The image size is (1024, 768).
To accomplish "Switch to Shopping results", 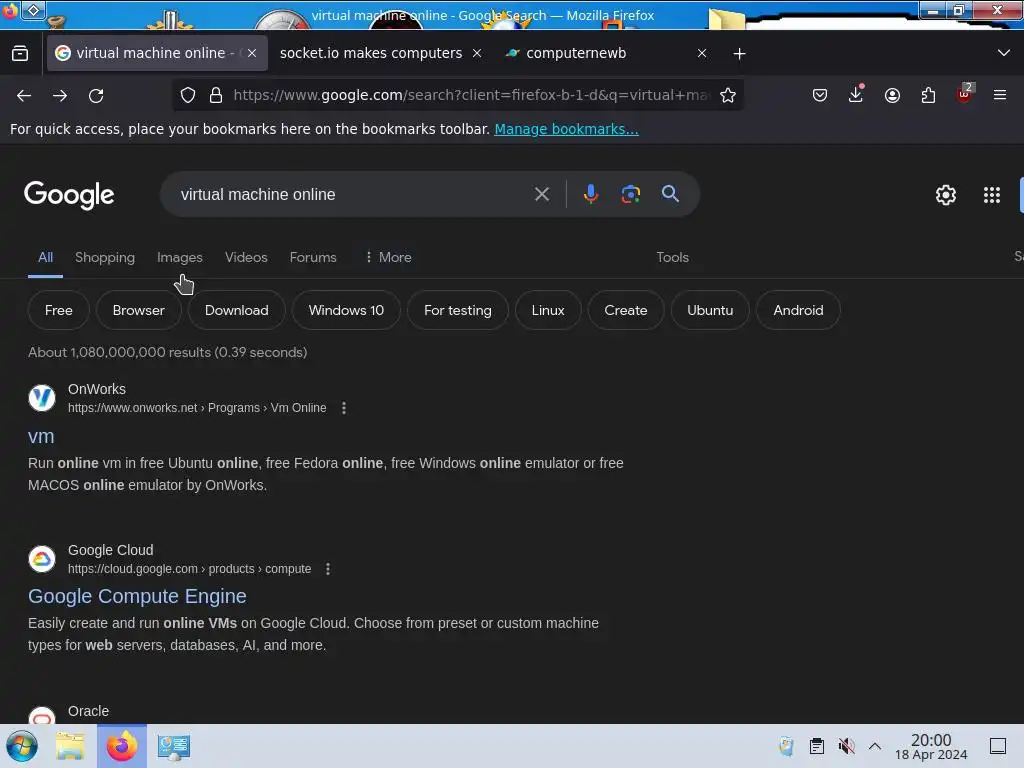I will tap(104, 257).
